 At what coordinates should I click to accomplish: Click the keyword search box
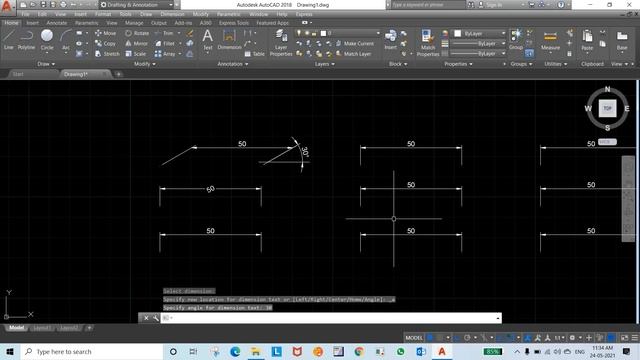428,5
